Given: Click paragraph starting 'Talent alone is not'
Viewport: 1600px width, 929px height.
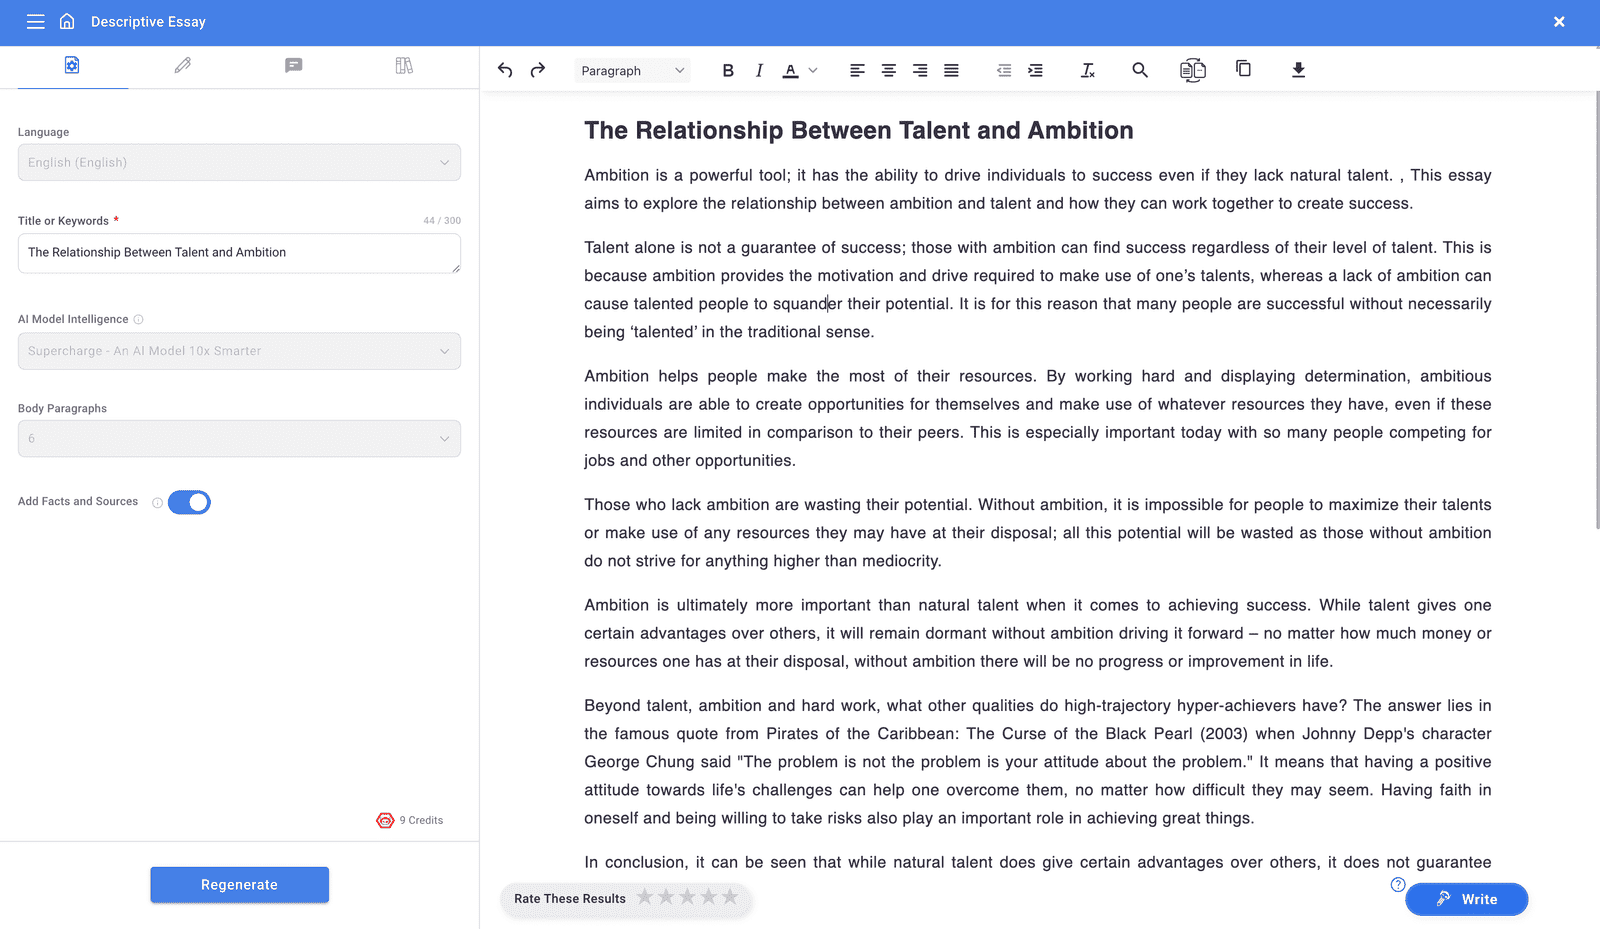Looking at the screenshot, I should 1038,290.
